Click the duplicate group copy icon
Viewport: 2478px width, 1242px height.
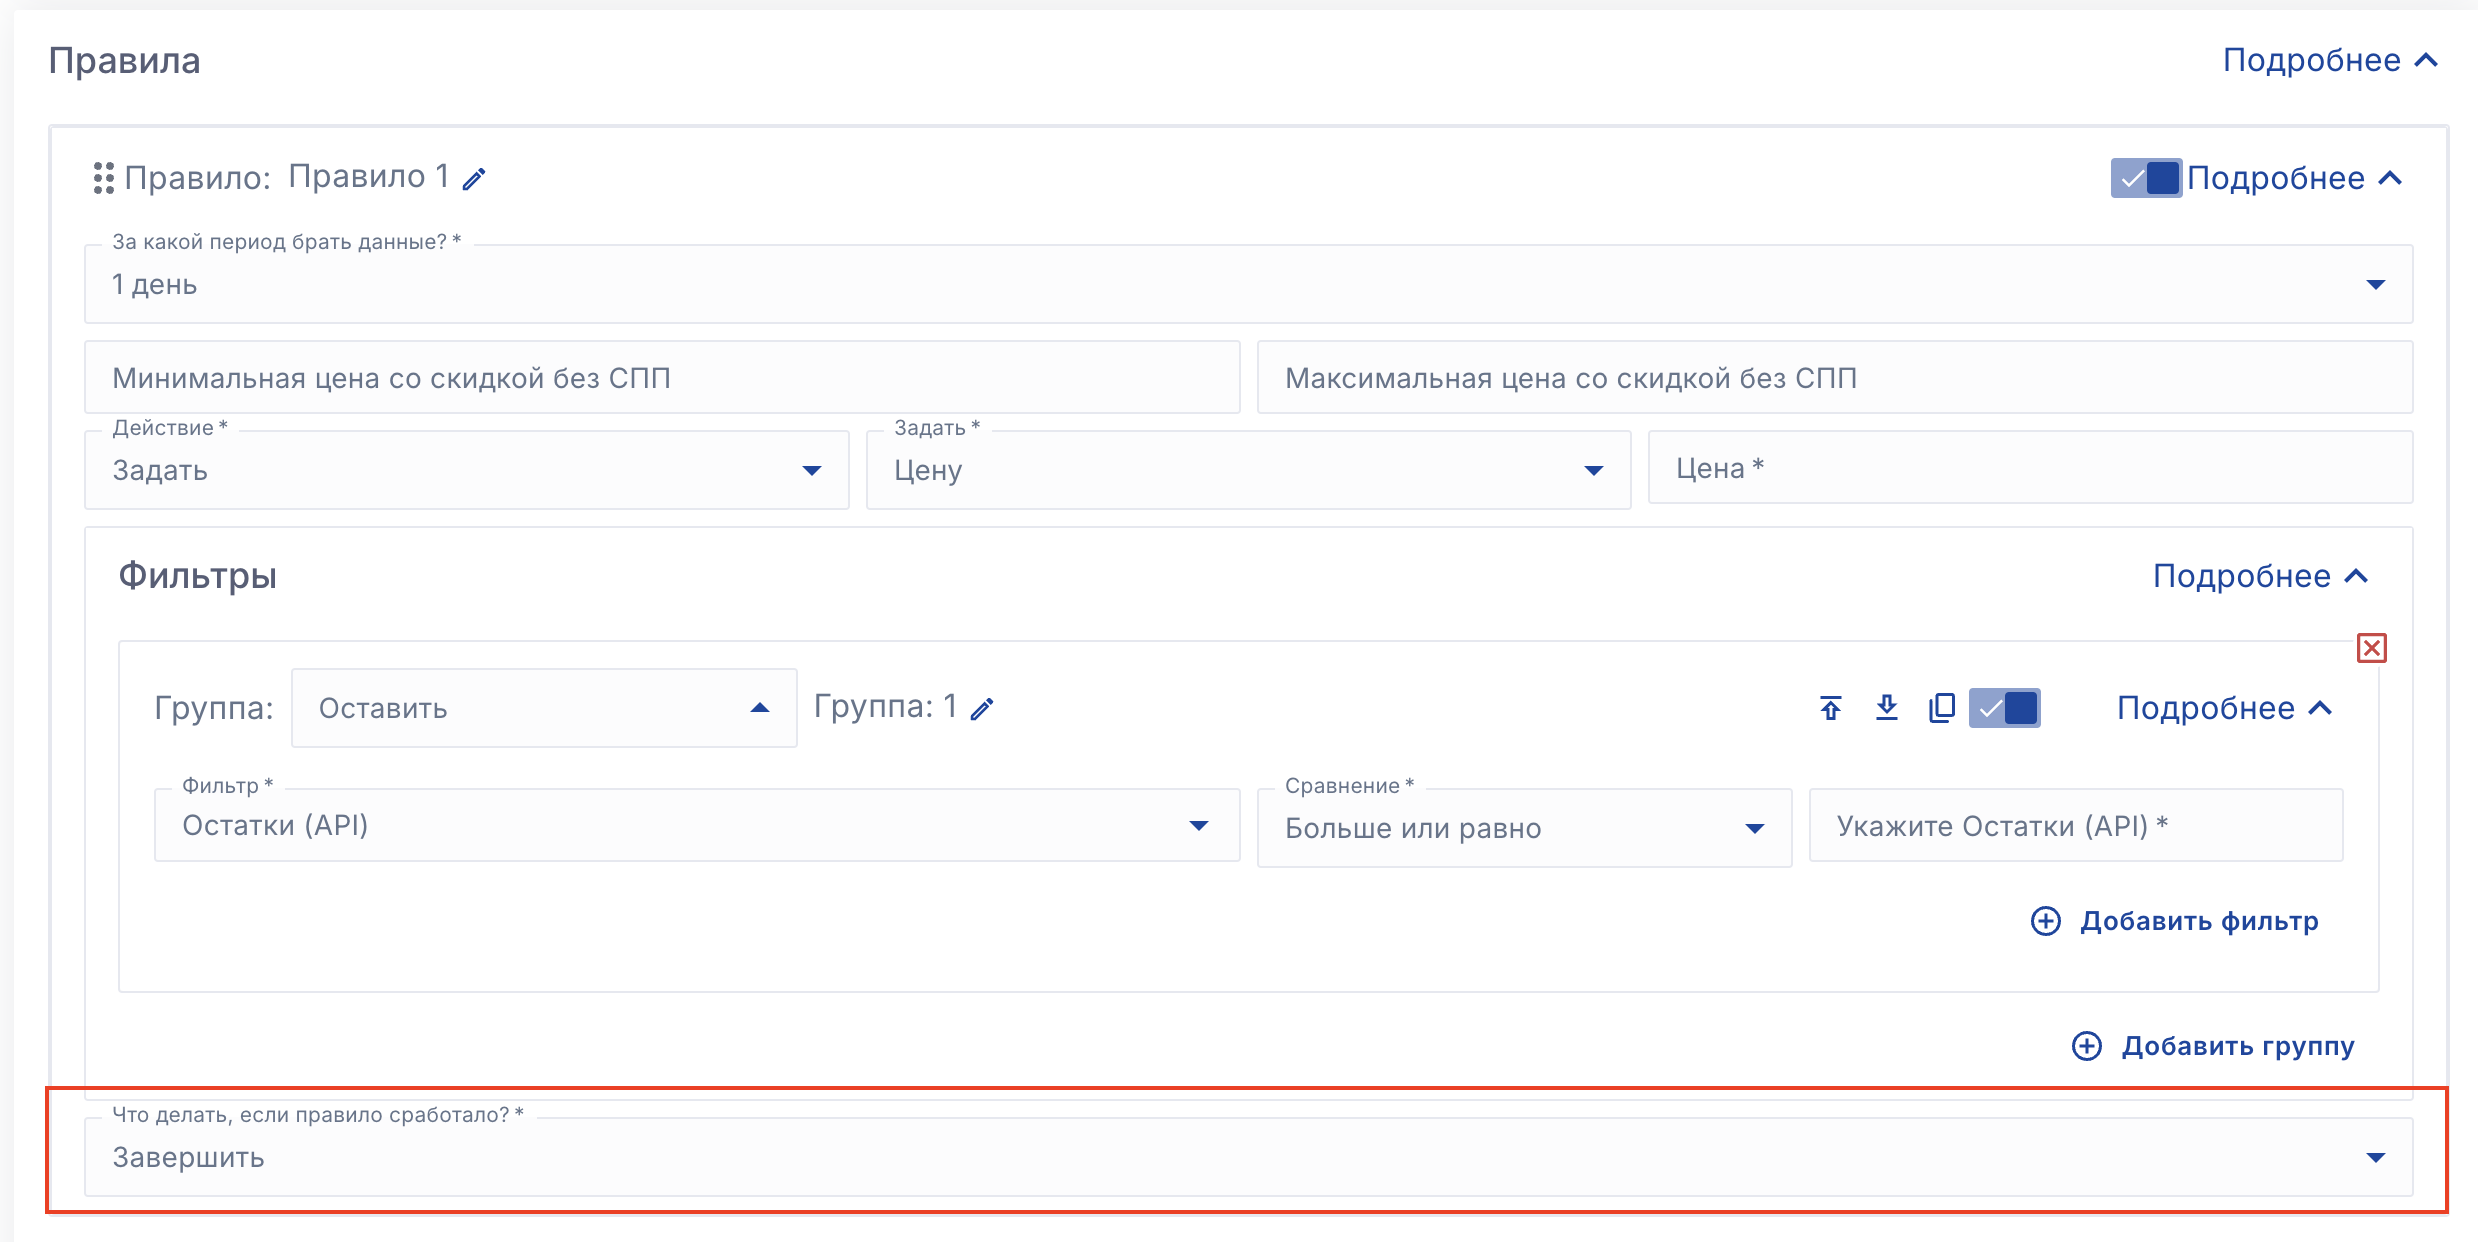pyautogui.click(x=1941, y=708)
